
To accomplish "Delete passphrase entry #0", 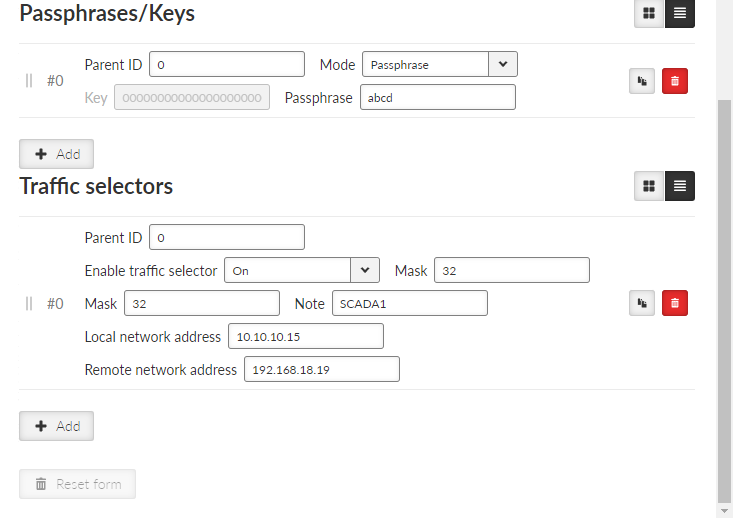I will tap(675, 81).
